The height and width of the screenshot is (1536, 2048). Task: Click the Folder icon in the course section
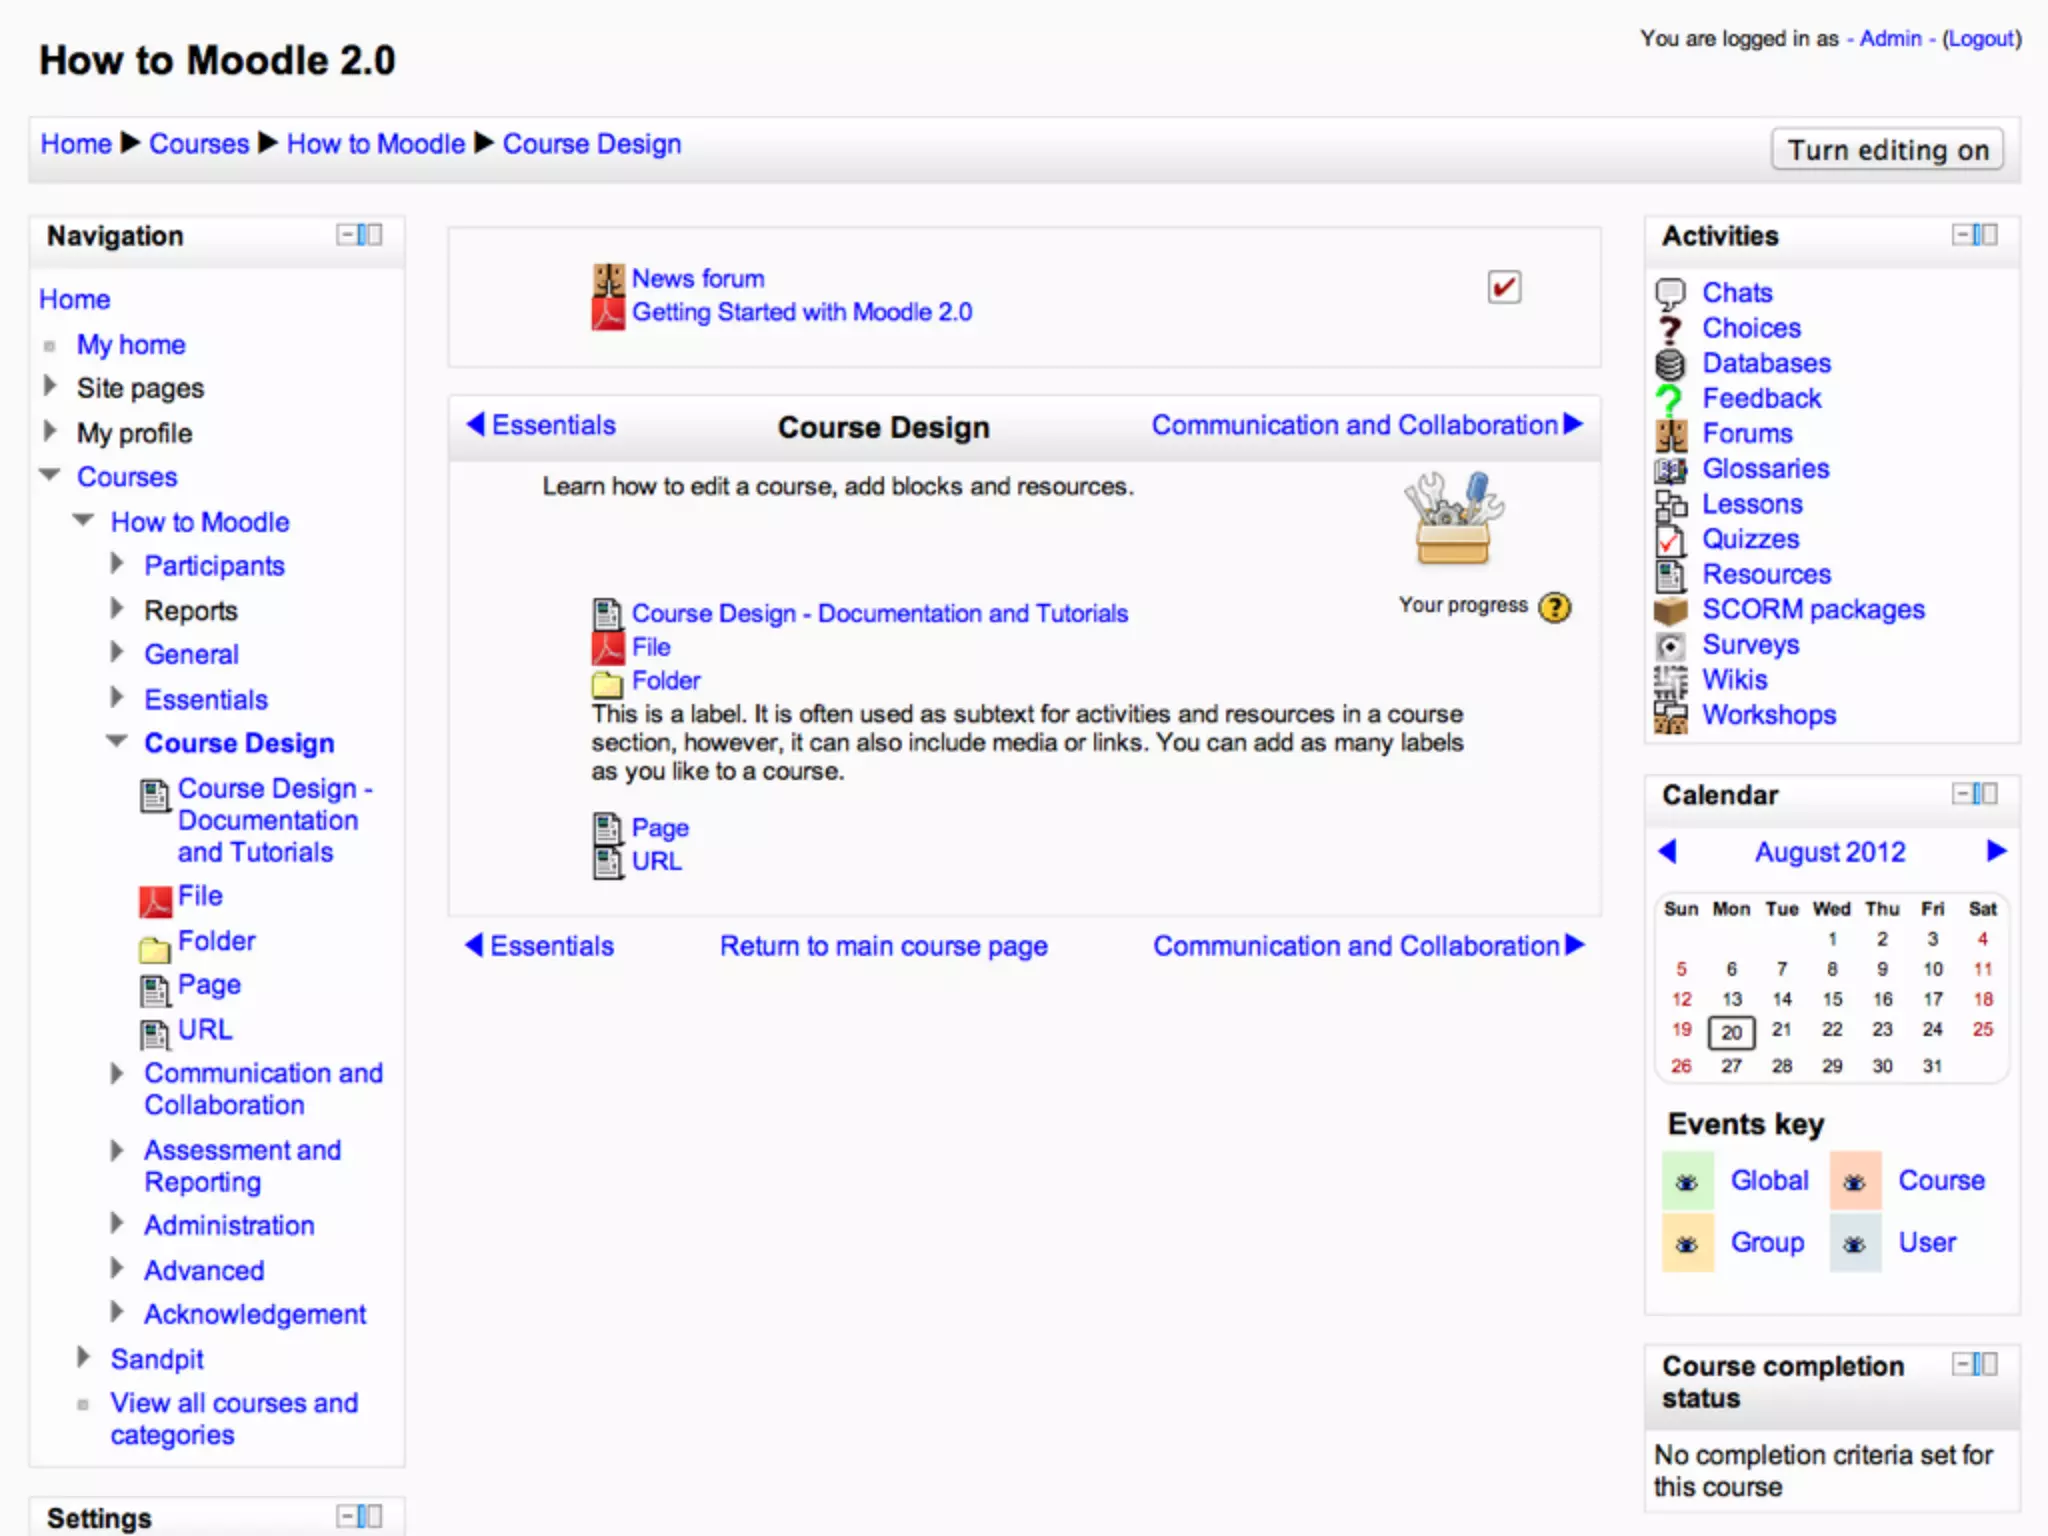pos(607,683)
